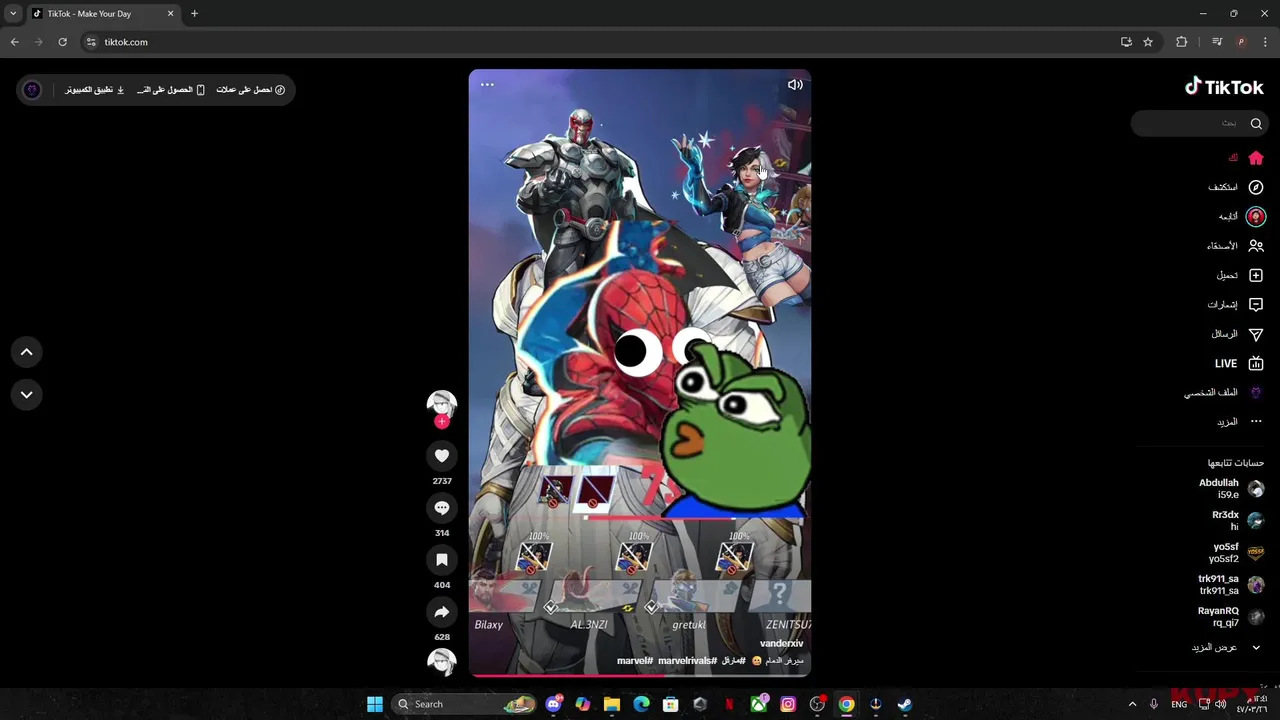Click the tiktok.com address bar
This screenshot has width=1280, height=720.
click(600, 42)
